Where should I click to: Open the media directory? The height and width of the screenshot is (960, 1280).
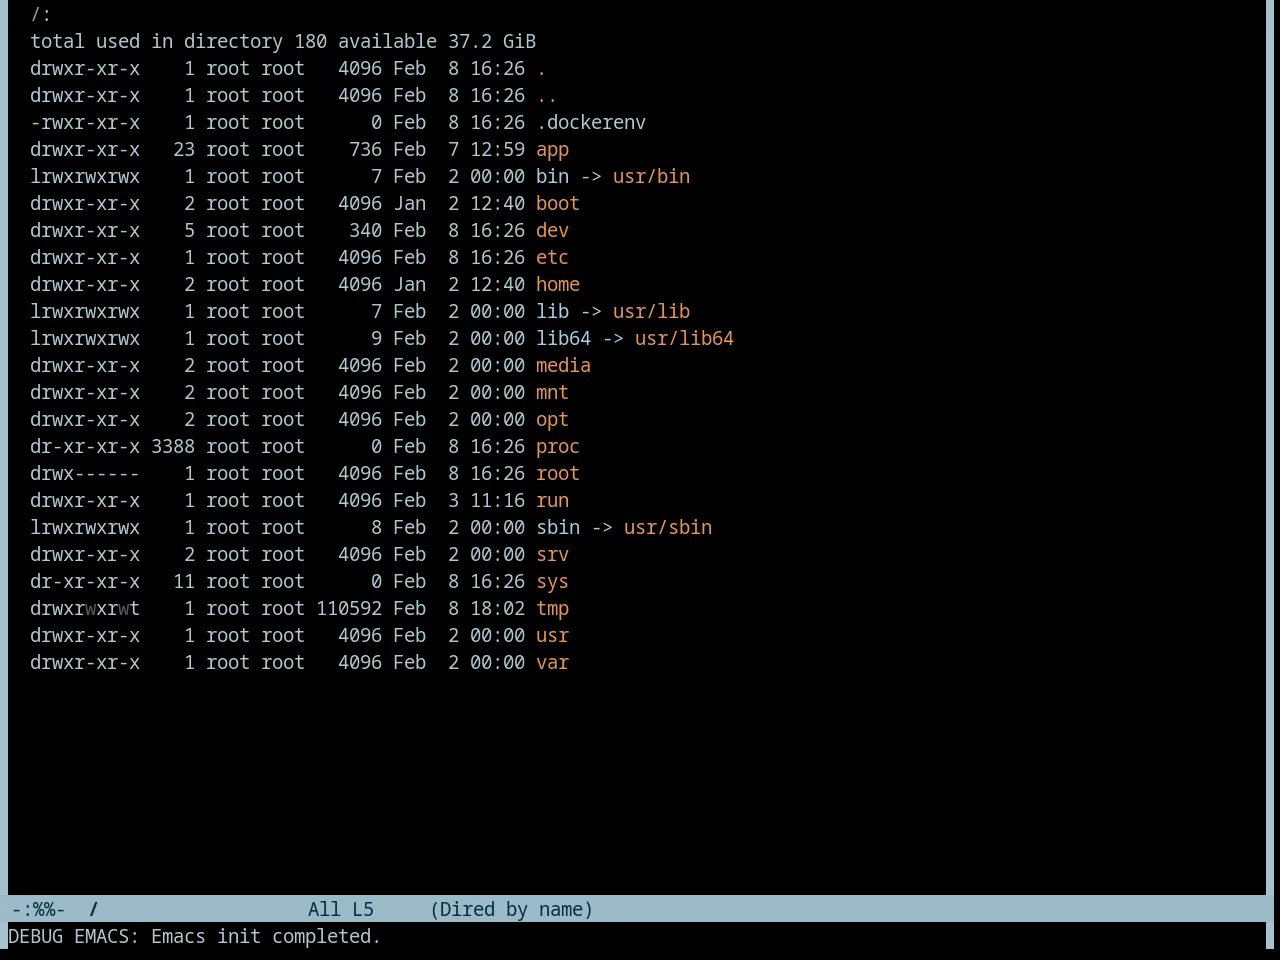[563, 366]
